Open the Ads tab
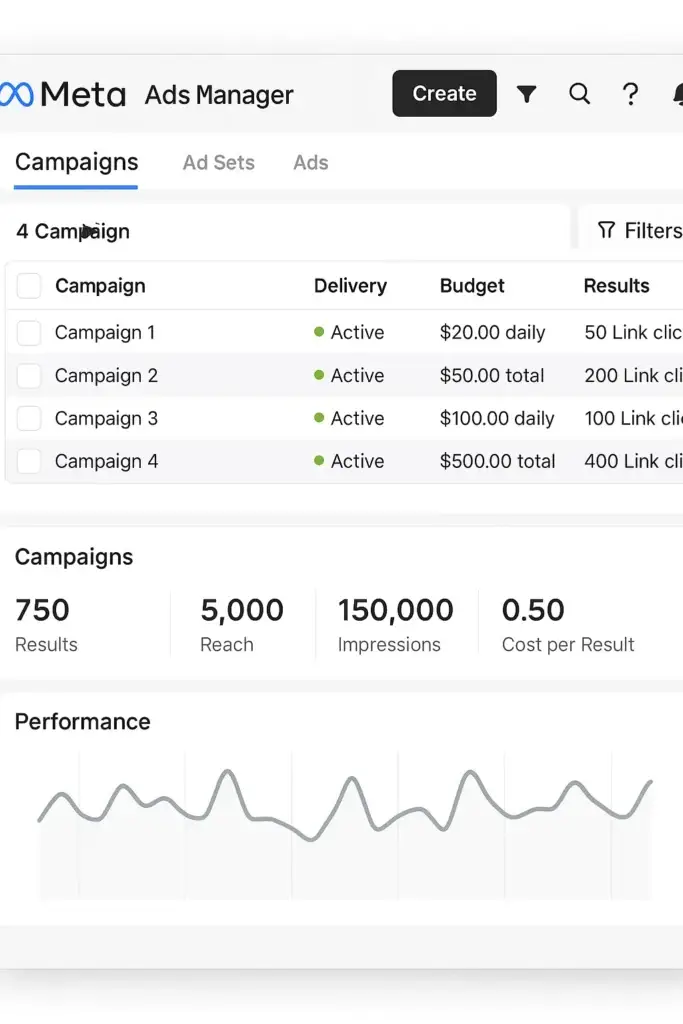This screenshot has height=1024, width=683. (310, 162)
